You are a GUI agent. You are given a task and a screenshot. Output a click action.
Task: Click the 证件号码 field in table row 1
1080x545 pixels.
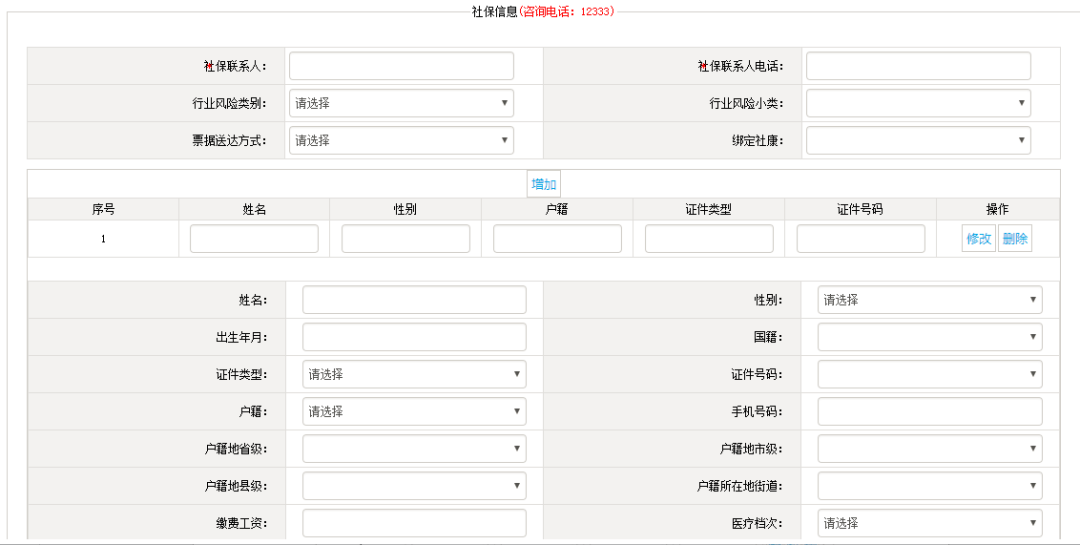click(860, 239)
